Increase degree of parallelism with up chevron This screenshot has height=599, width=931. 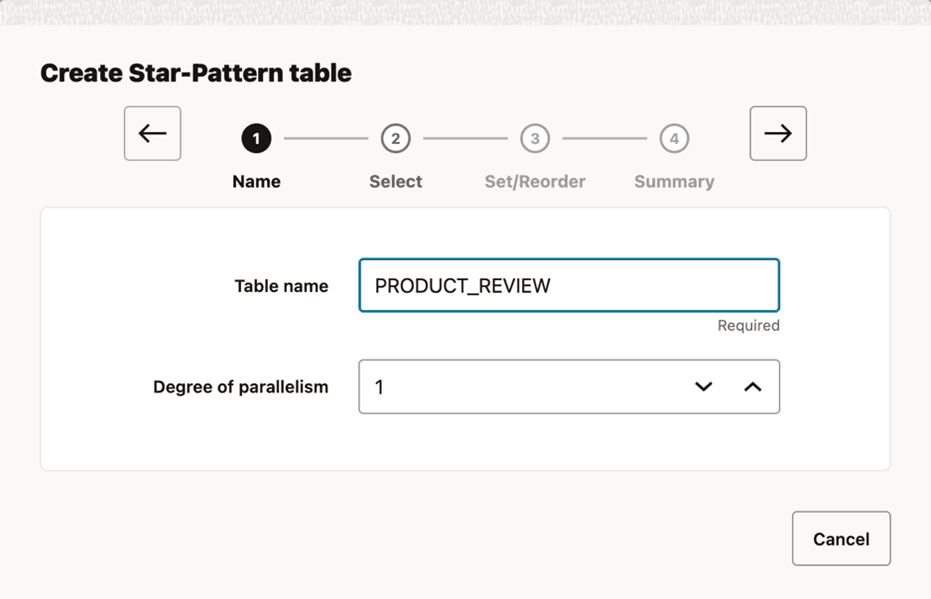[x=753, y=387]
